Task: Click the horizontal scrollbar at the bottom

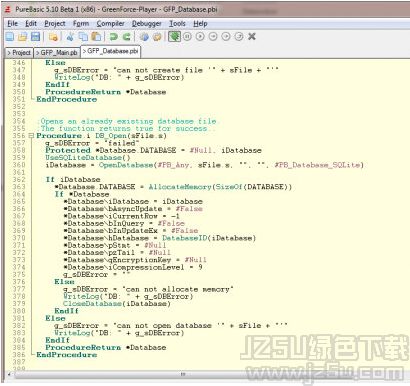Action: coord(183,374)
